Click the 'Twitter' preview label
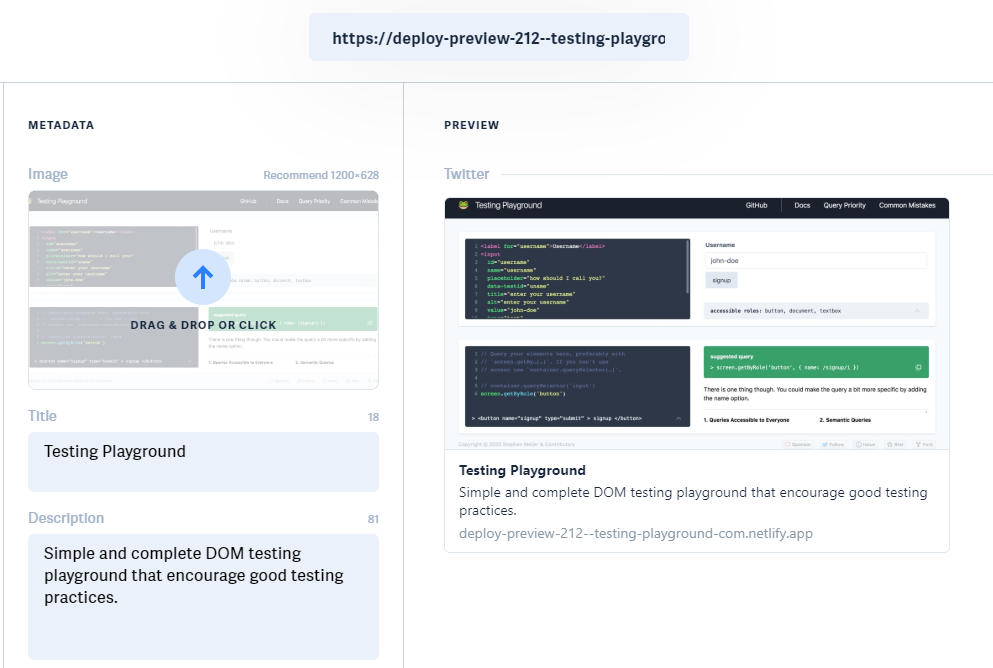This screenshot has width=993, height=668. click(x=466, y=173)
